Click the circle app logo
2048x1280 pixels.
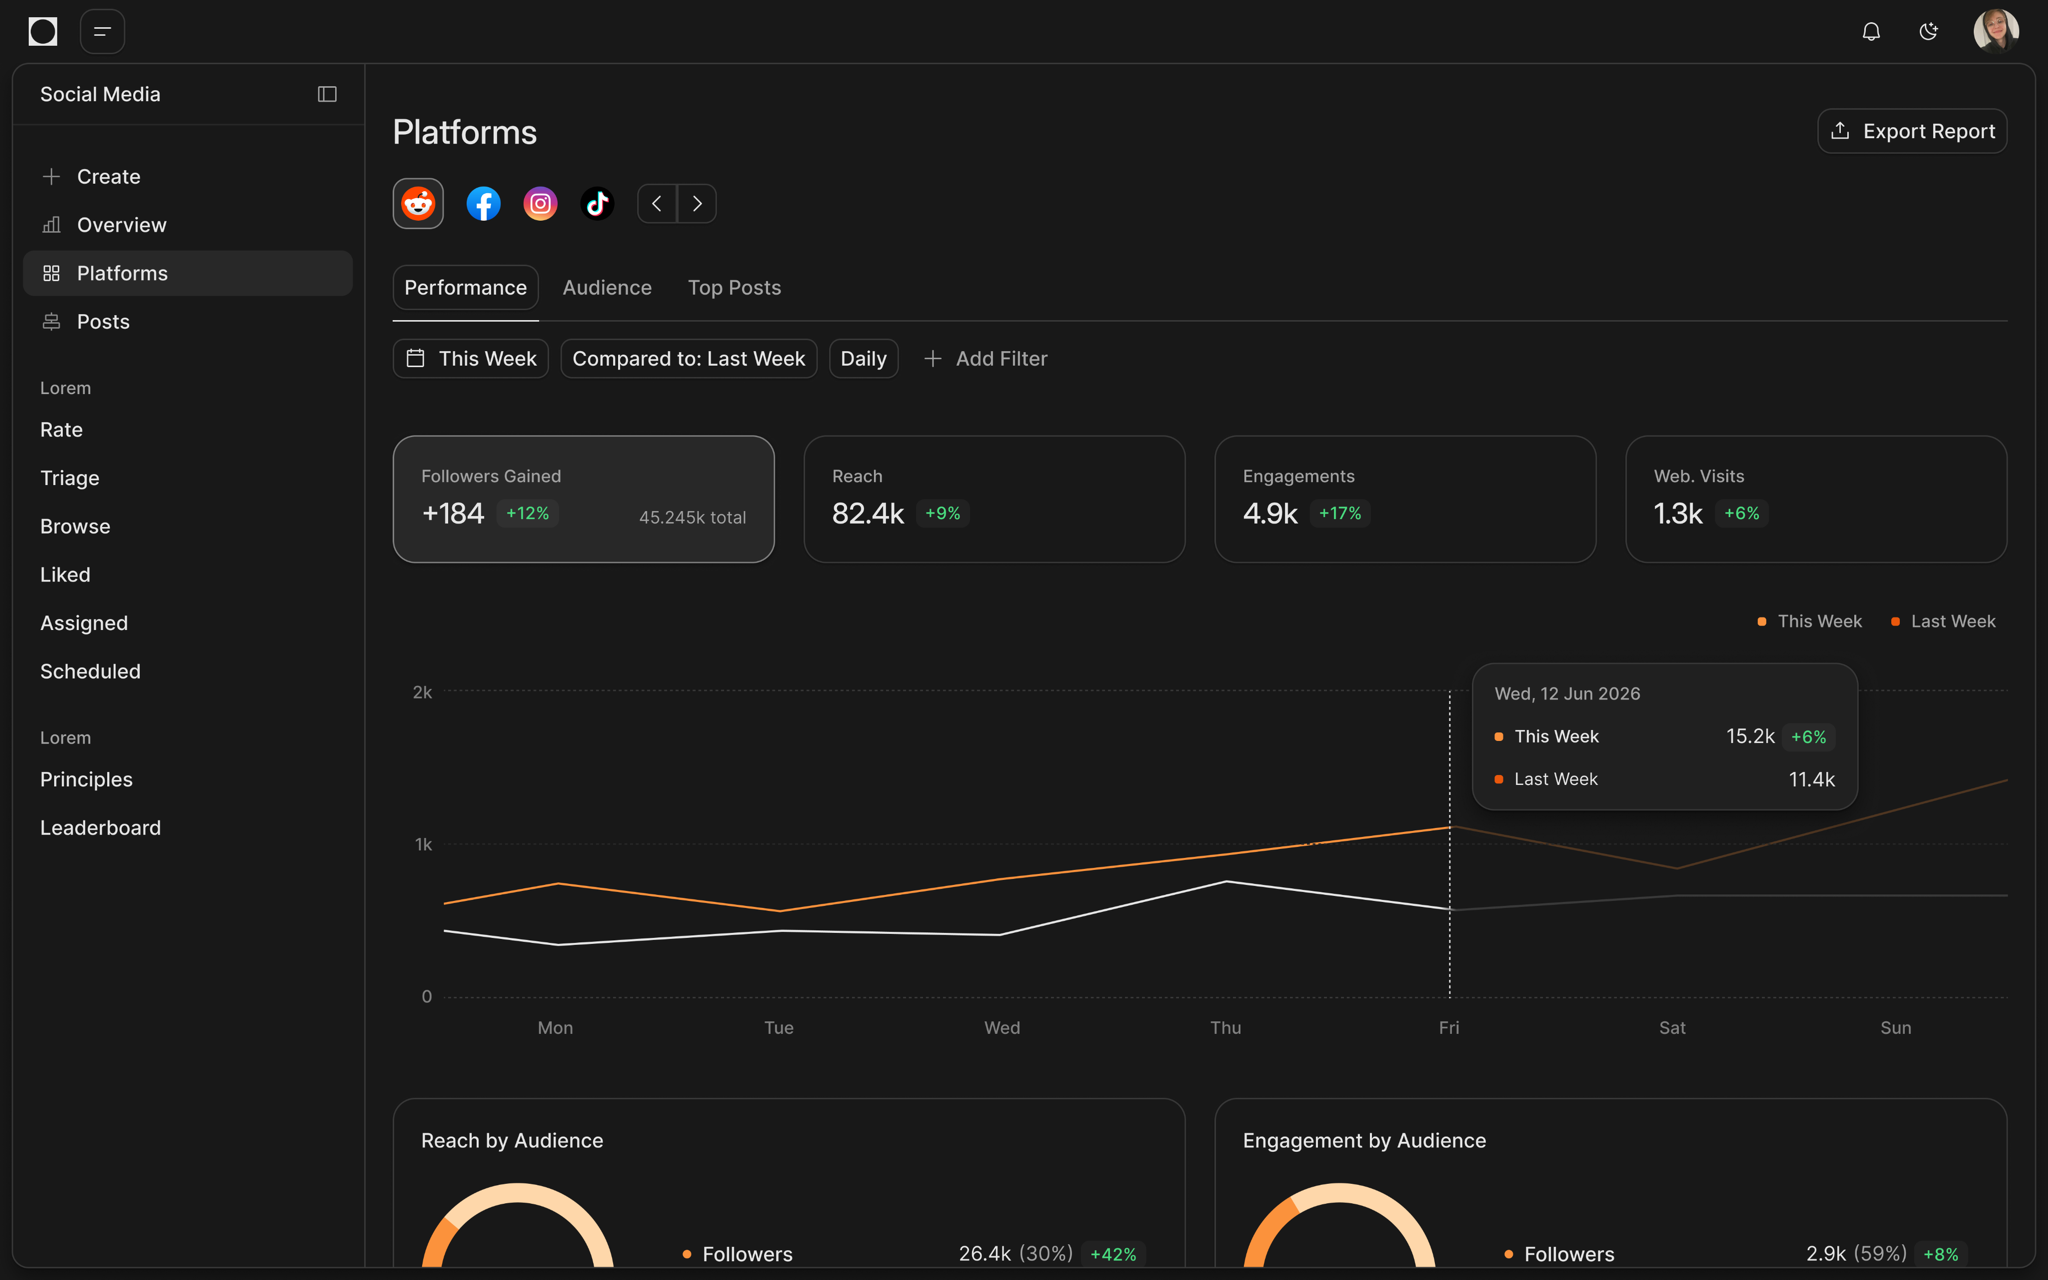point(43,32)
